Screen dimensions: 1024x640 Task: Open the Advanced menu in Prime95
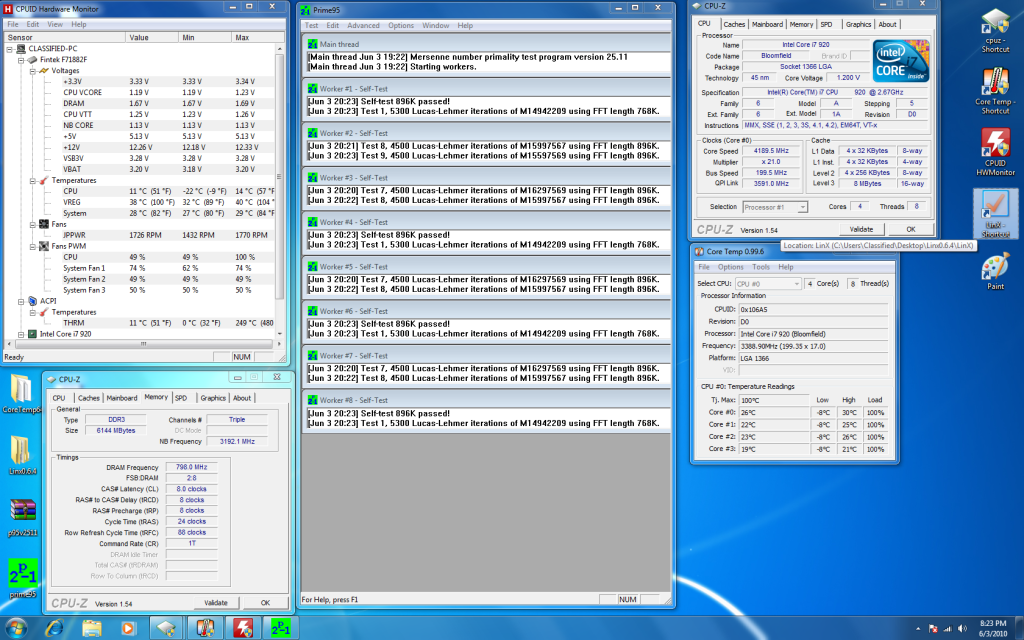coord(363,25)
